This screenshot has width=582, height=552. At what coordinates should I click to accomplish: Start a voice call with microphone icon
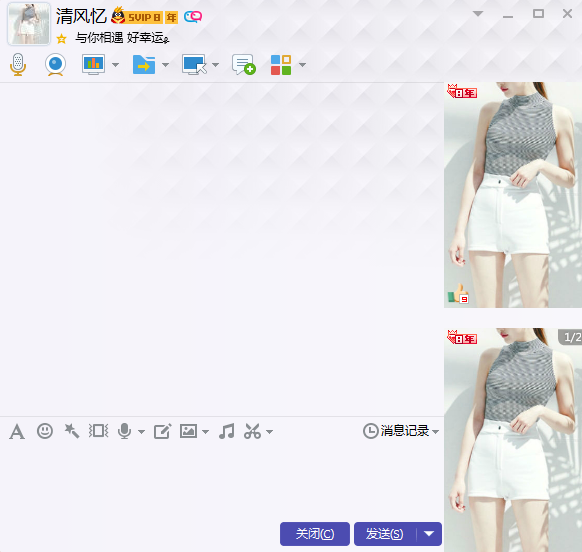(18, 65)
